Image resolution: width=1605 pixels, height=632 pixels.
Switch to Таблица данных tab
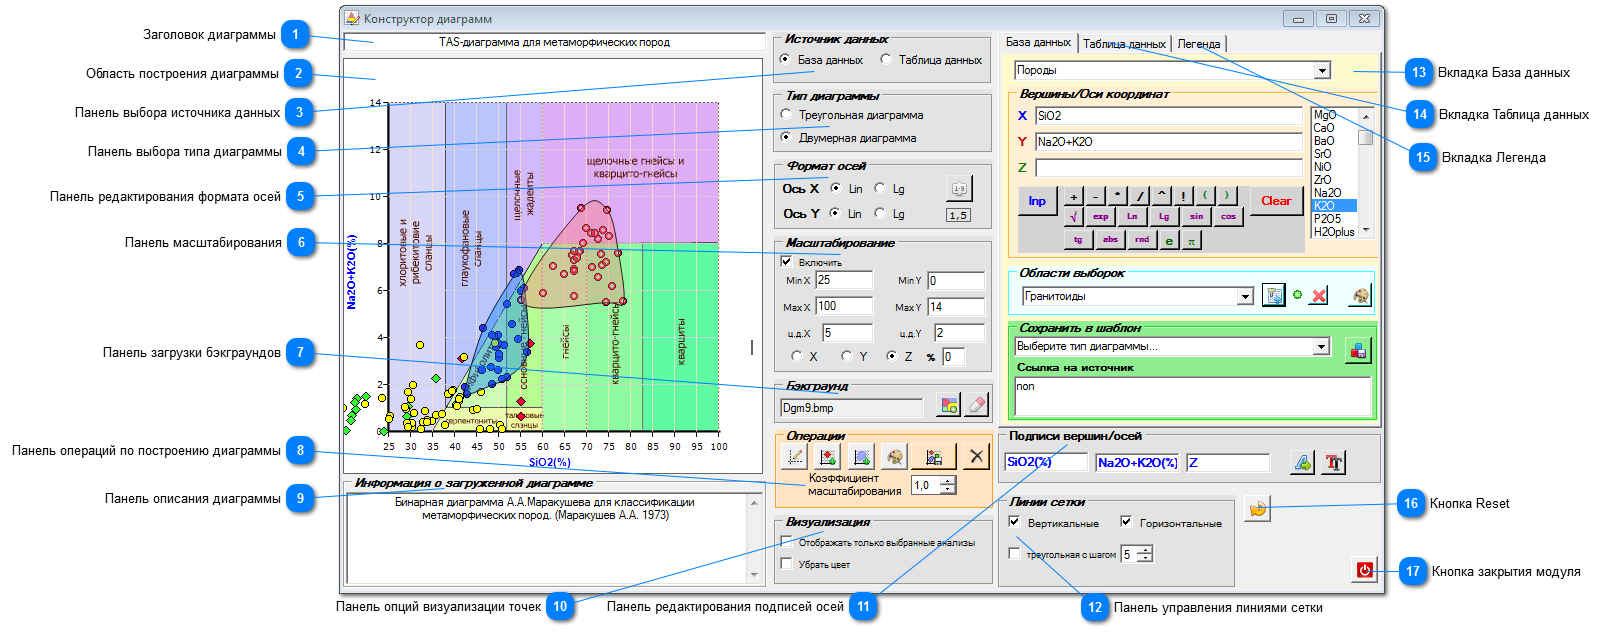click(x=1124, y=44)
